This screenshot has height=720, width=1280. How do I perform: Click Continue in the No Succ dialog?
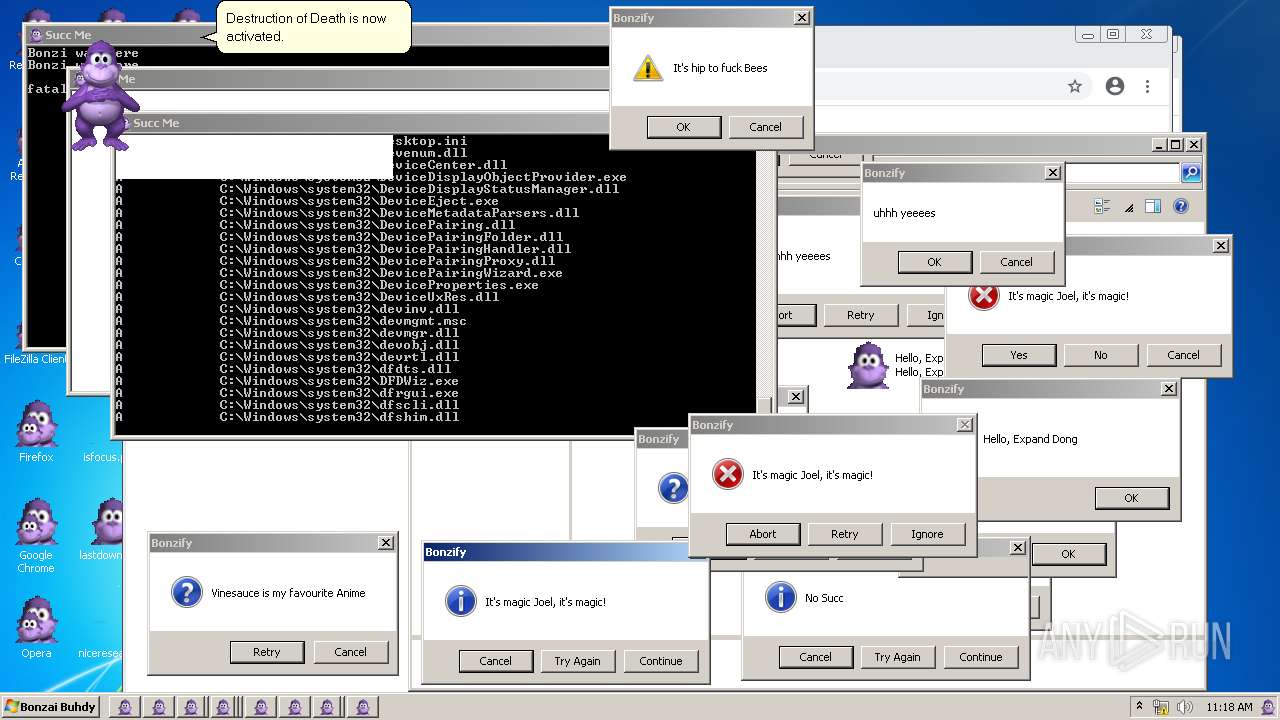[x=981, y=657]
